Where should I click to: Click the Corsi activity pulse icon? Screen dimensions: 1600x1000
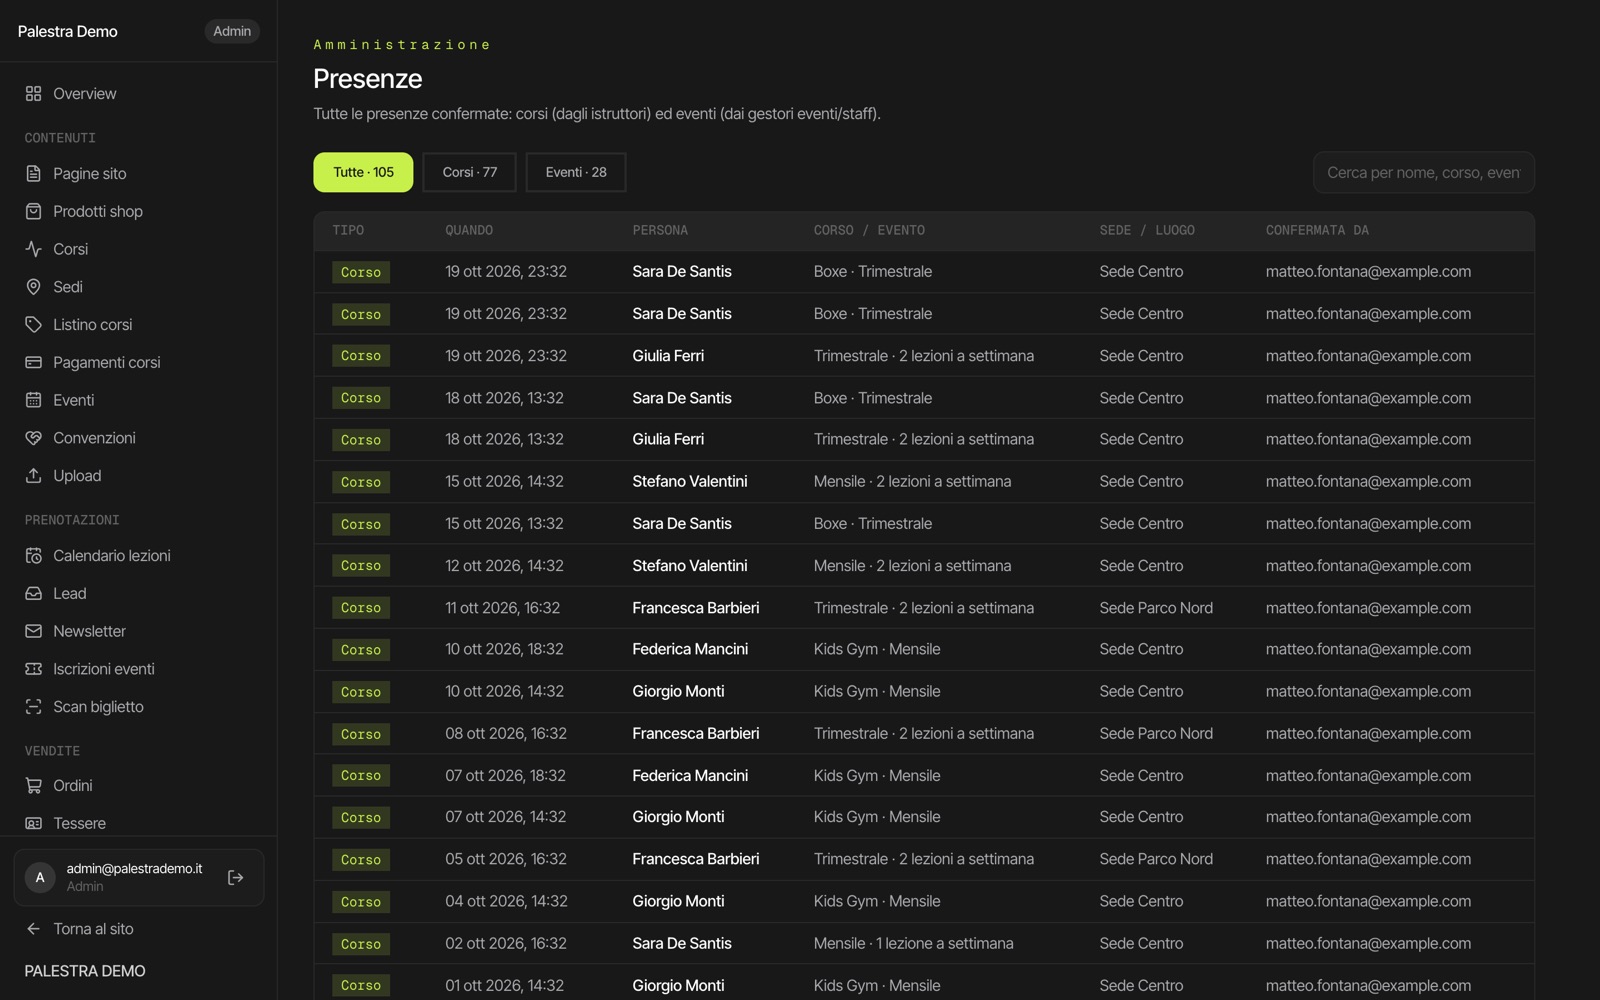tap(33, 249)
